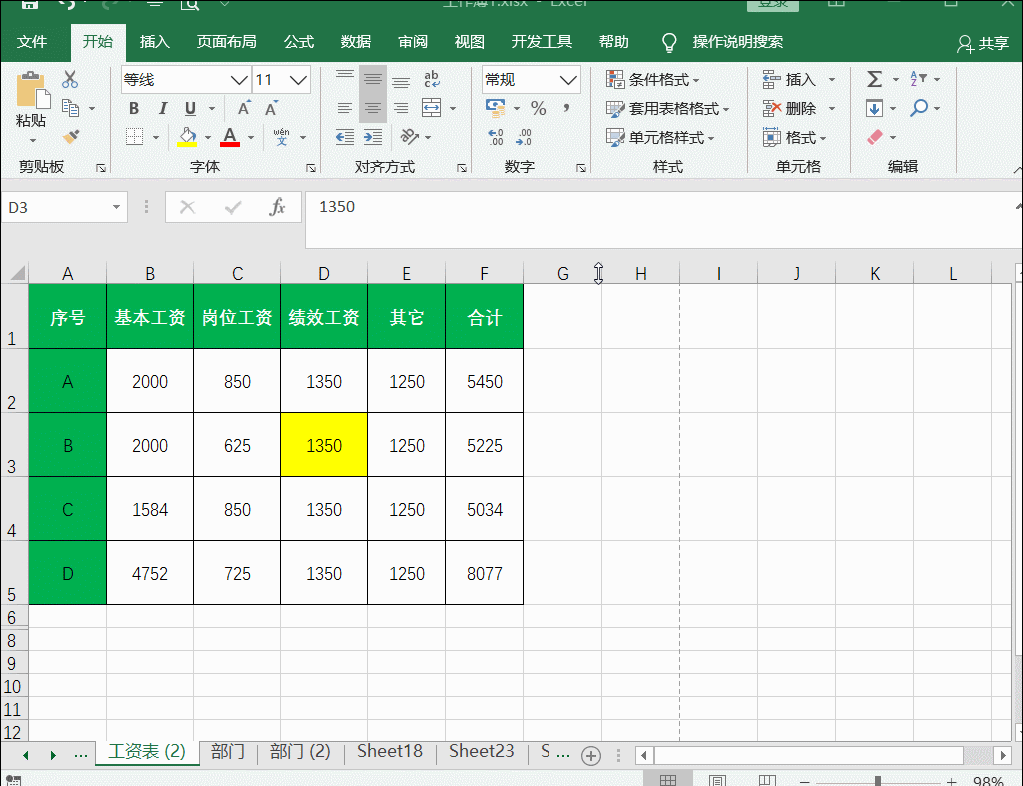Toggle Wrap Text icon
Screen dimensions: 1023x786
coord(431,80)
